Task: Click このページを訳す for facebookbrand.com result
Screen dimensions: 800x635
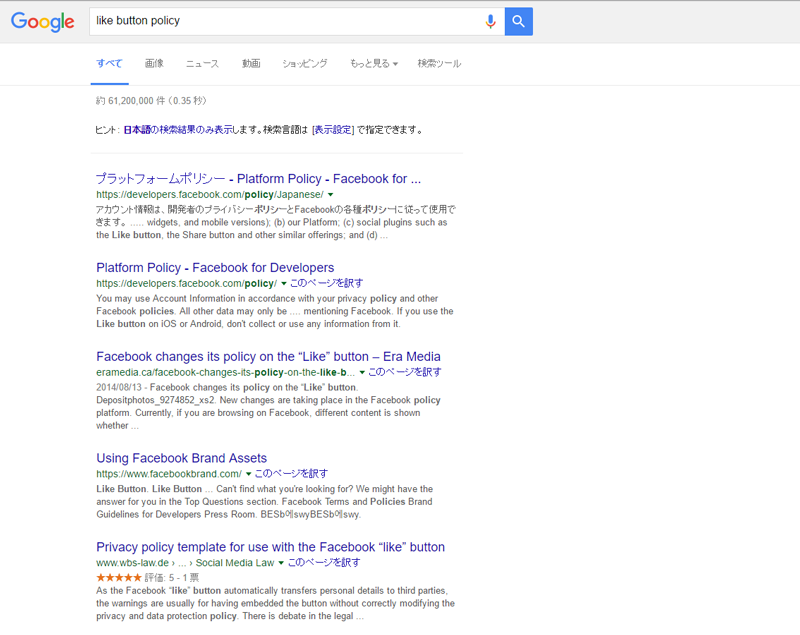Action: (x=291, y=473)
